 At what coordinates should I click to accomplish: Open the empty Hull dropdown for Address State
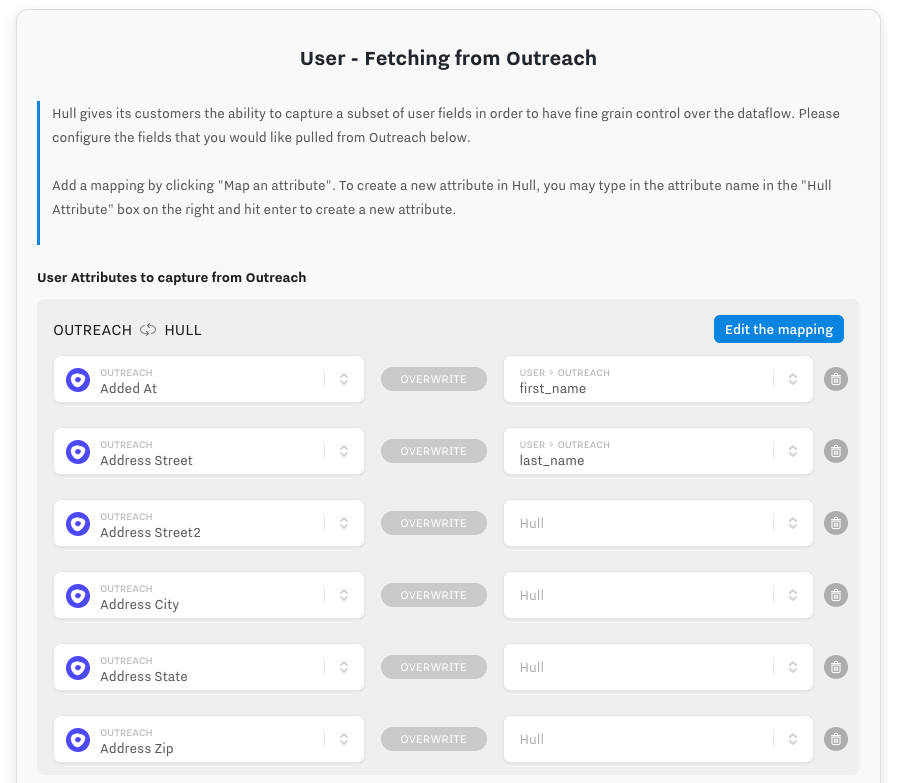[658, 667]
